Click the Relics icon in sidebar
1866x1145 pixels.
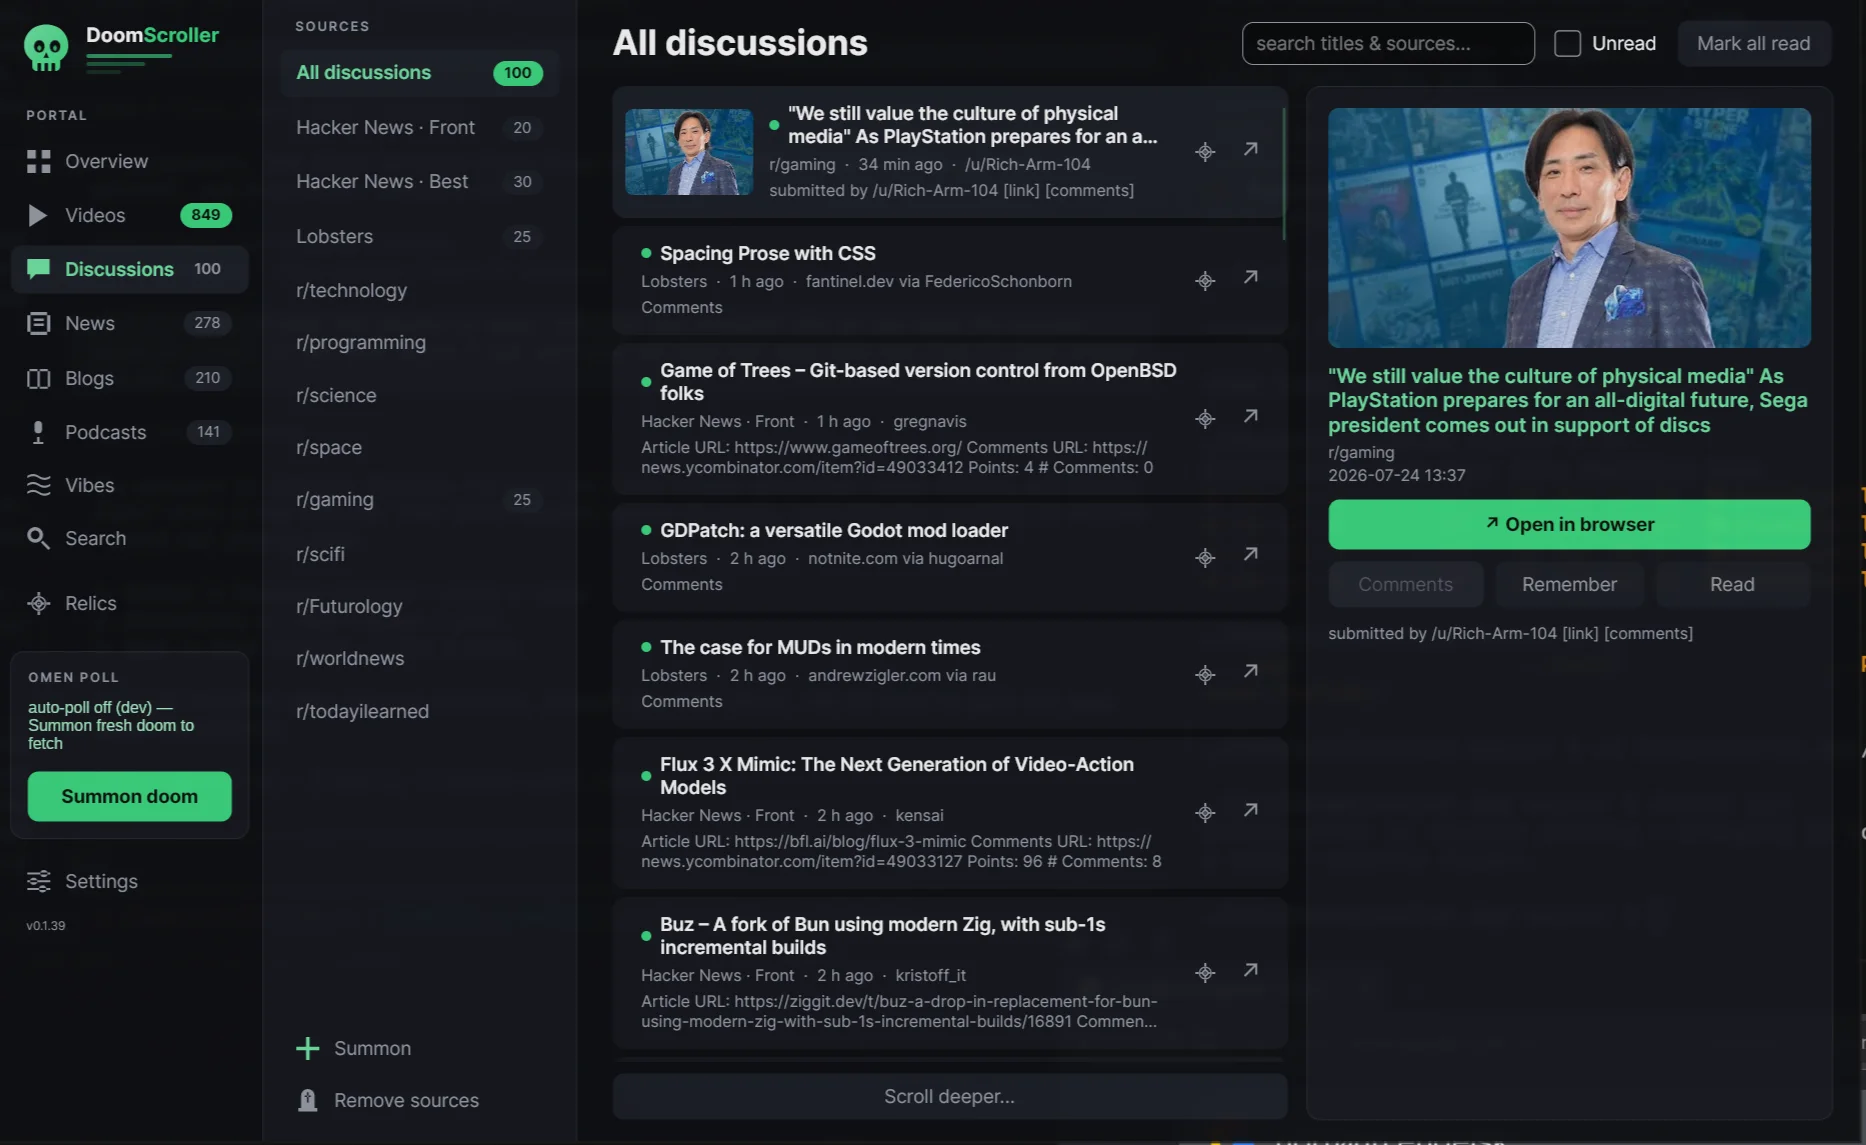click(38, 603)
